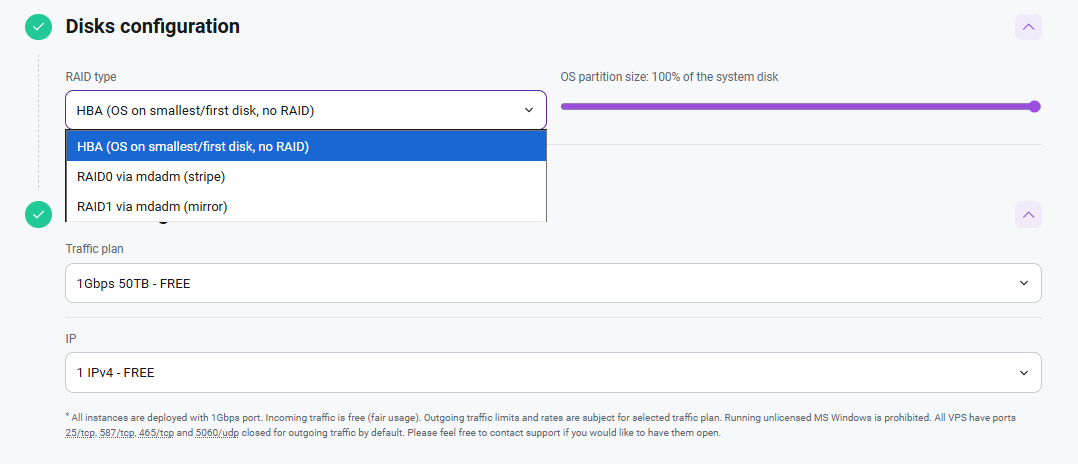Click the green checkmark beside Disks configuration
The image size is (1078, 464).
(38, 27)
